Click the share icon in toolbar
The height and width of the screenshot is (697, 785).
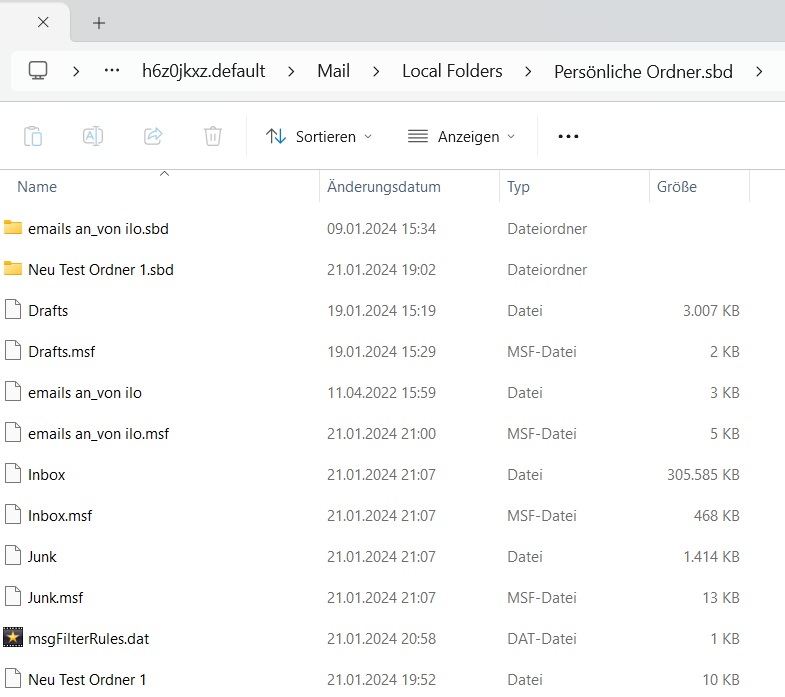coord(153,136)
